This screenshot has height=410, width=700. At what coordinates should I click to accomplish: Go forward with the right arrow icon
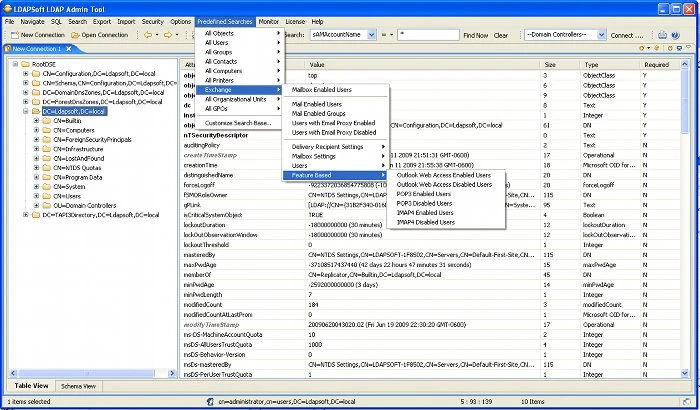tap(168, 35)
